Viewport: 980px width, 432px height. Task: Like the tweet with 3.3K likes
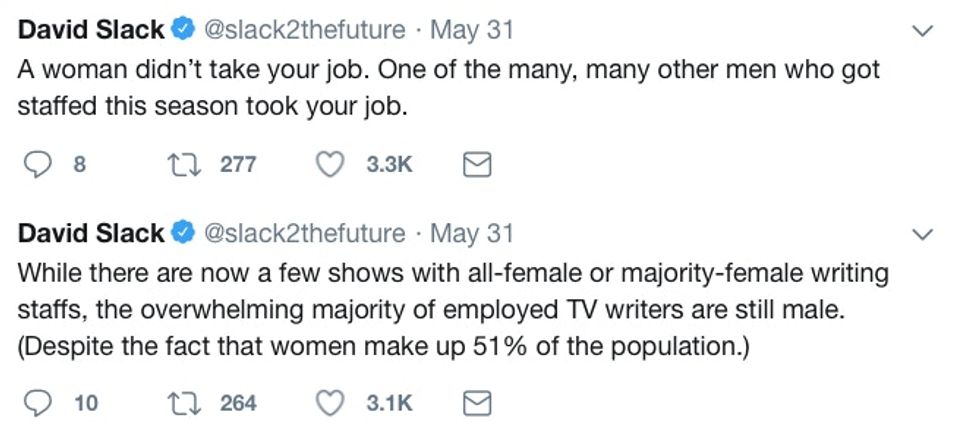(330, 165)
